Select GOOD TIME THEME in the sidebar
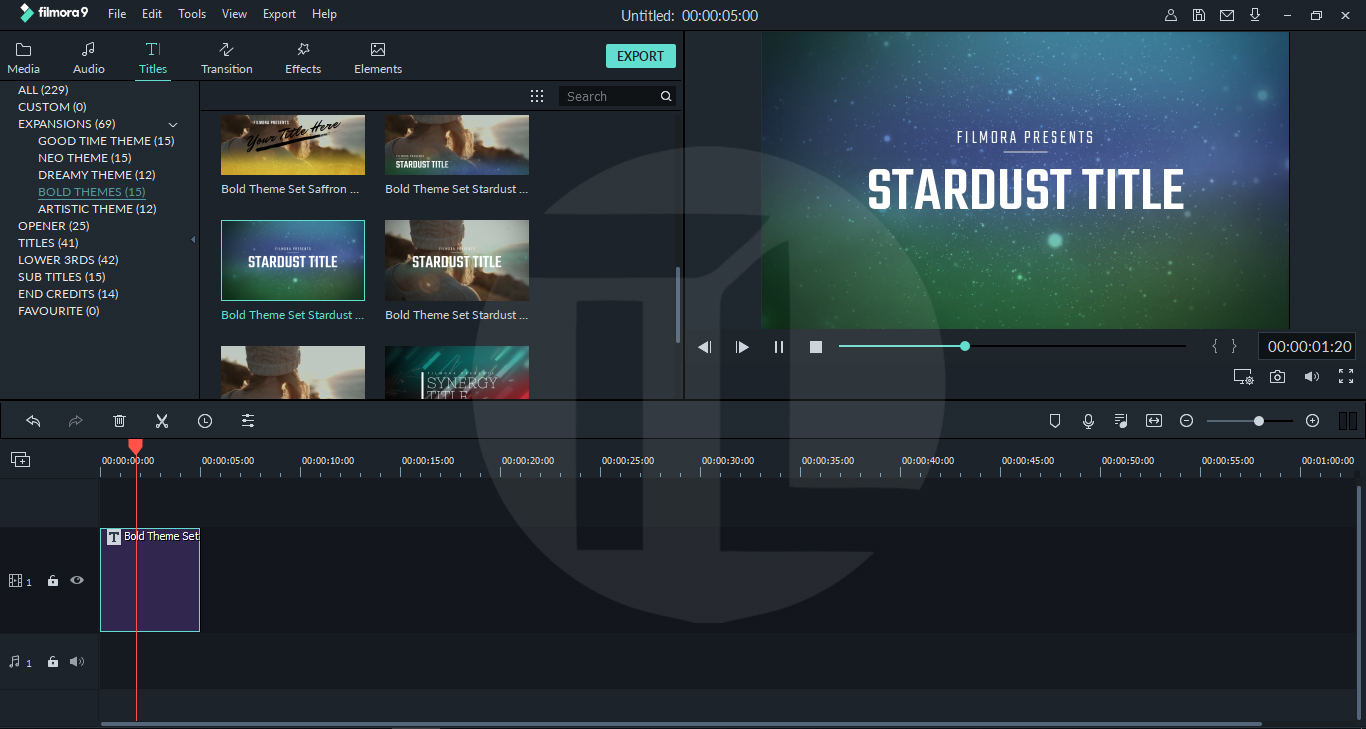This screenshot has width=1366, height=729. click(106, 140)
